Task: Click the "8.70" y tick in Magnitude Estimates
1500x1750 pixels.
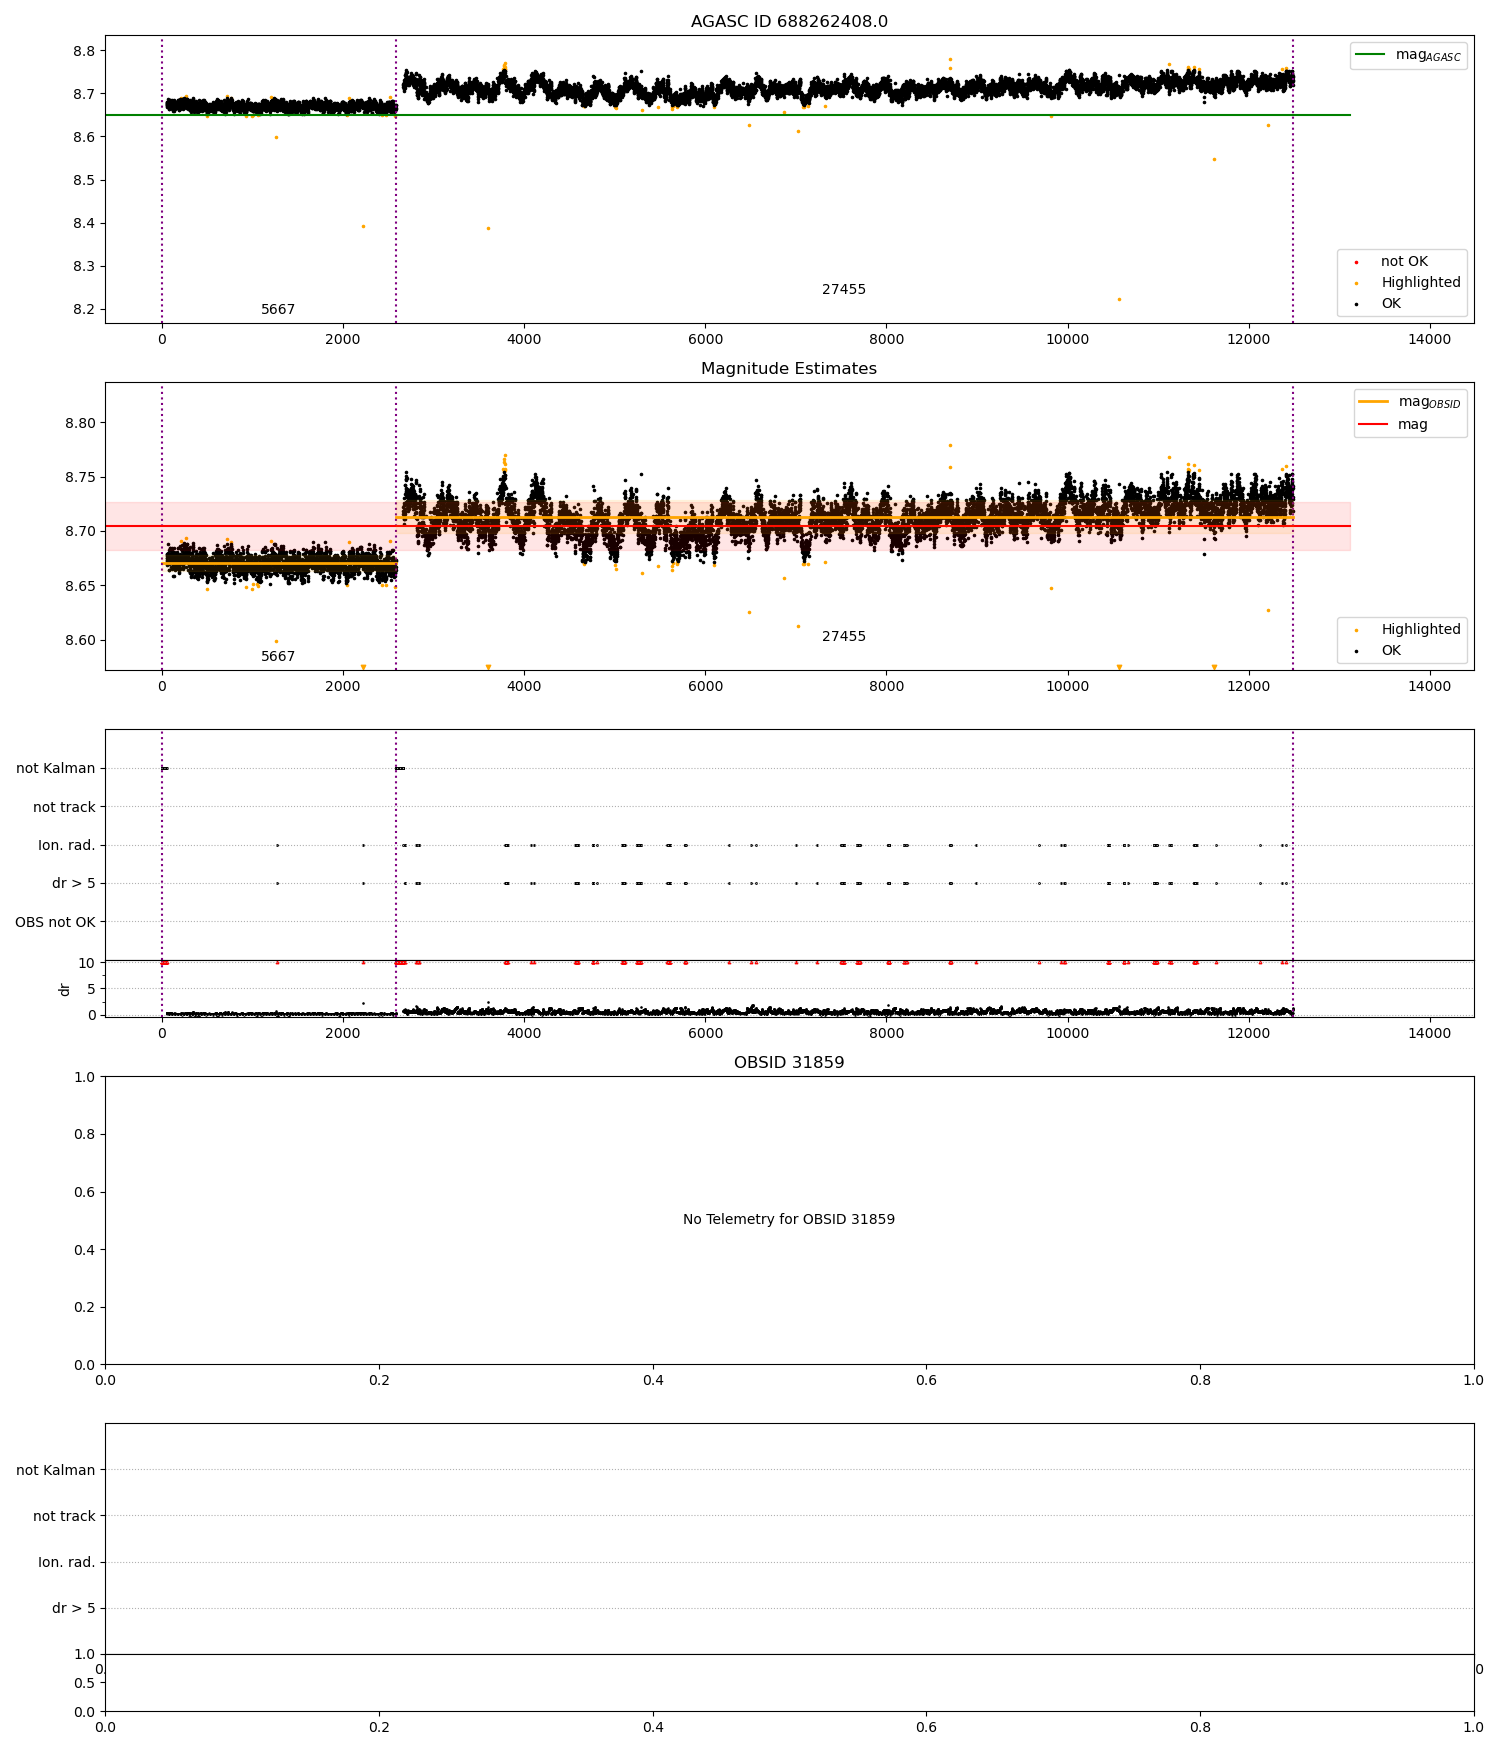Action: point(80,532)
